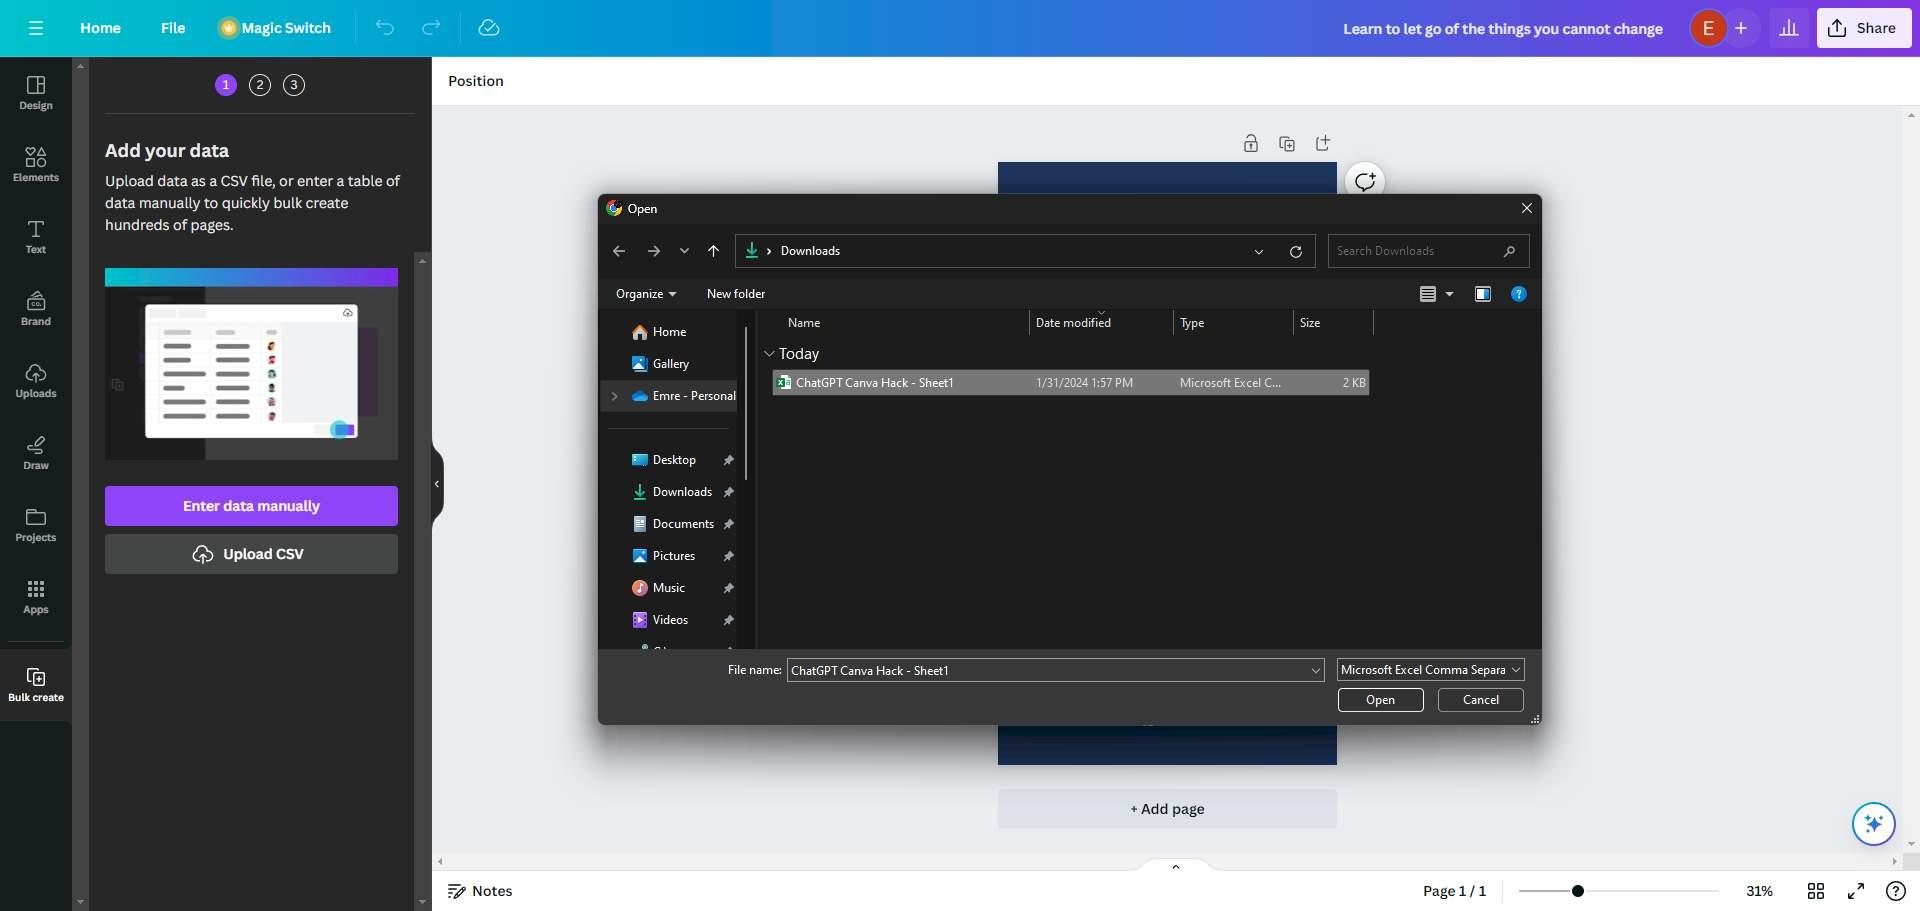Select the Draw tool
Image resolution: width=1920 pixels, height=911 pixels.
[36, 453]
